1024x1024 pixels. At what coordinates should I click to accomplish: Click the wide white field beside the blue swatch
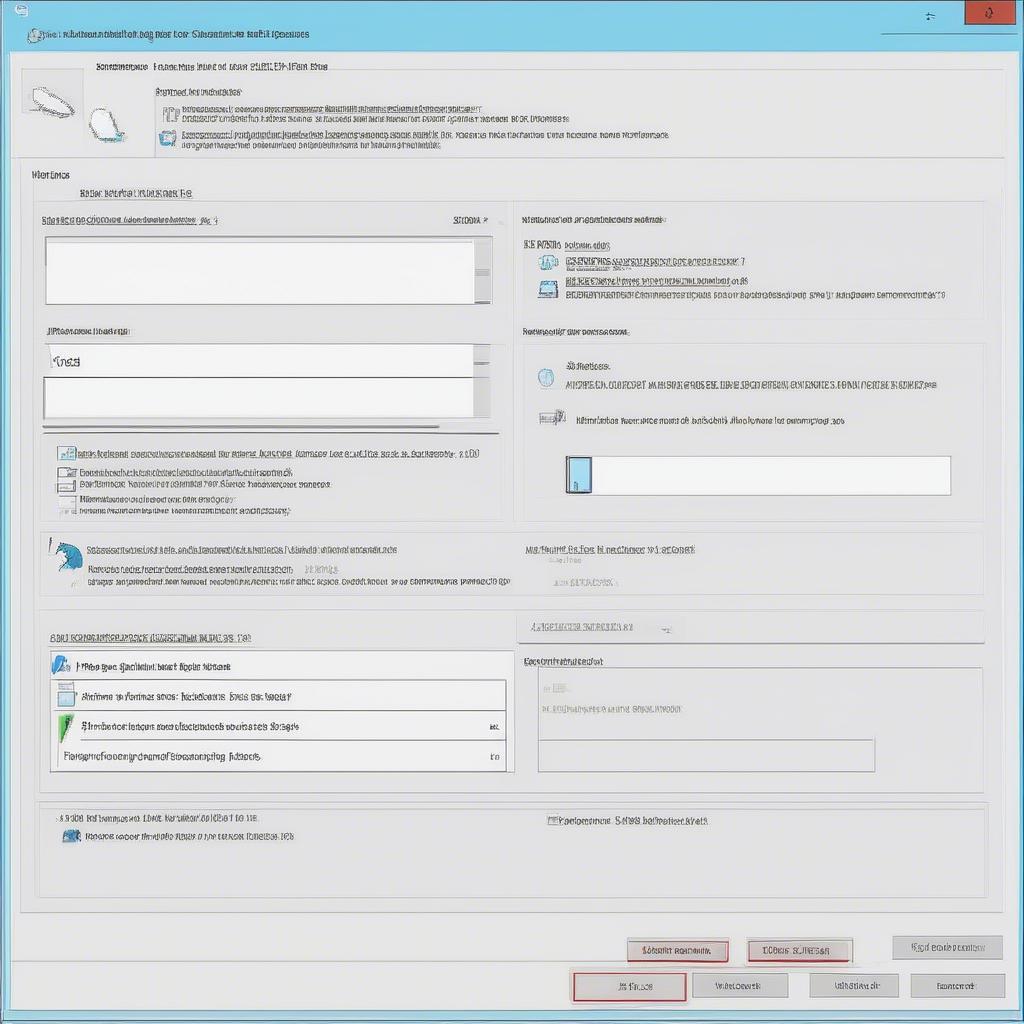(771, 475)
